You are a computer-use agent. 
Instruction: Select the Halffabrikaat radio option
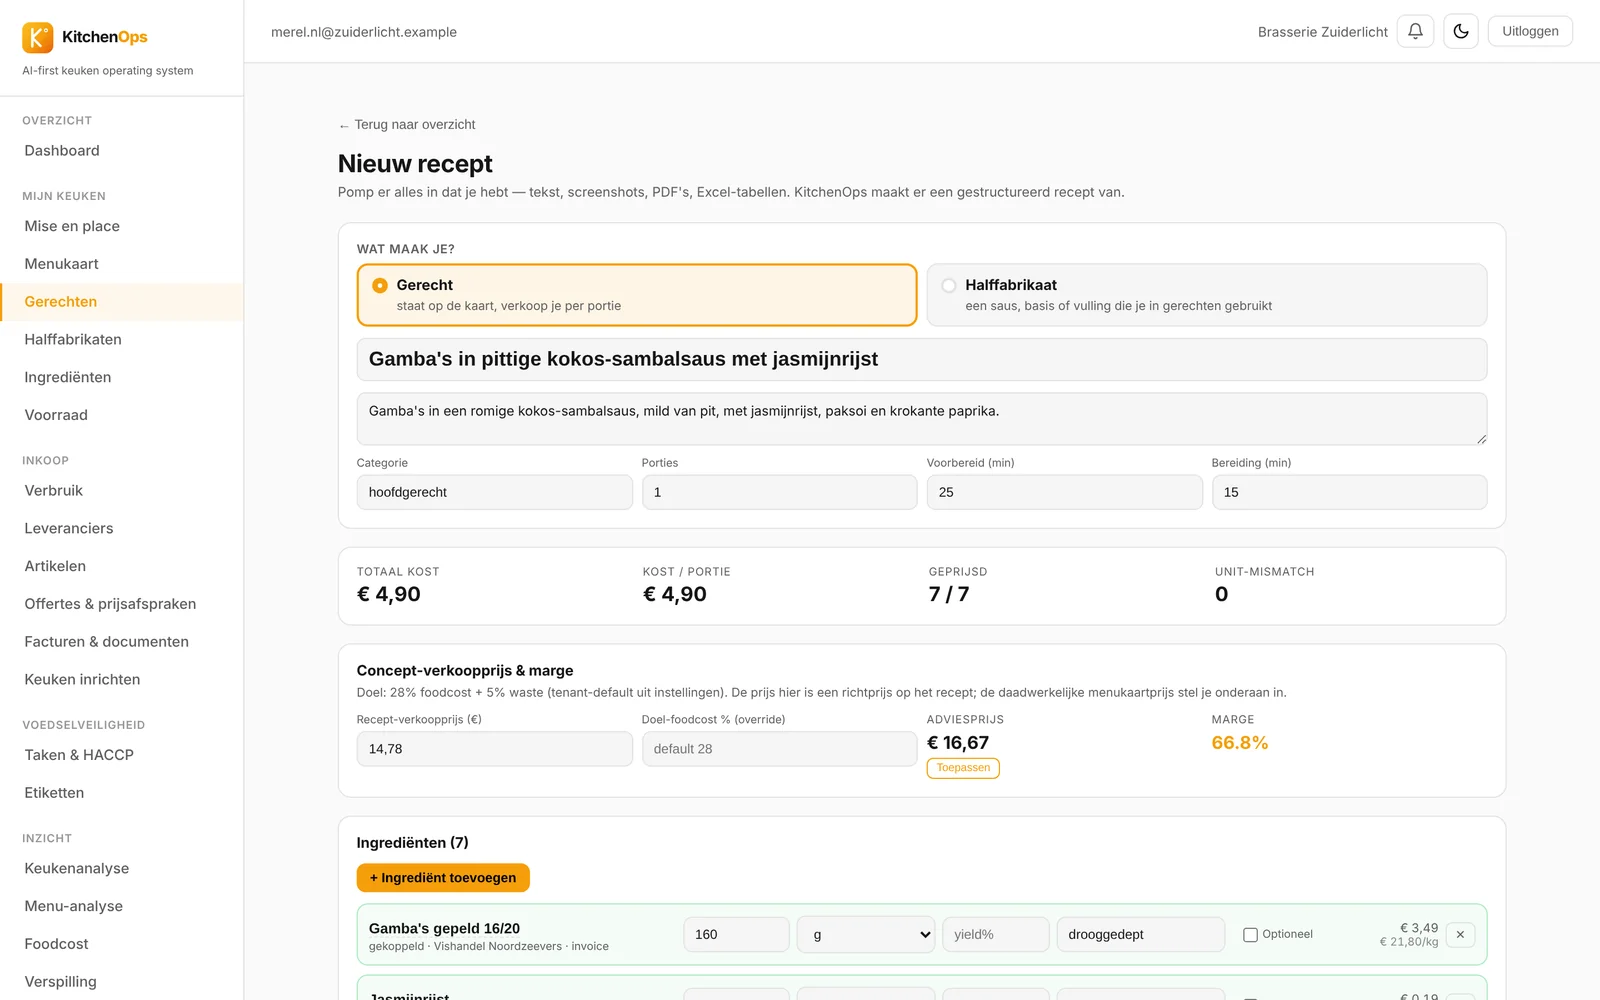click(949, 285)
